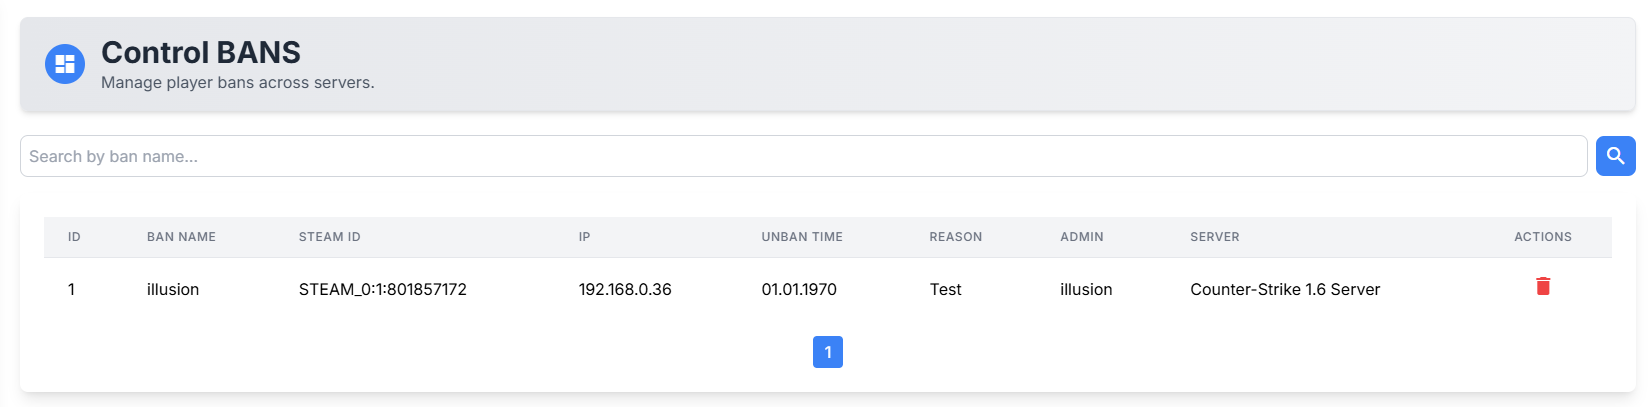Delete the illusion ban with trash icon
The height and width of the screenshot is (407, 1648).
1542,287
